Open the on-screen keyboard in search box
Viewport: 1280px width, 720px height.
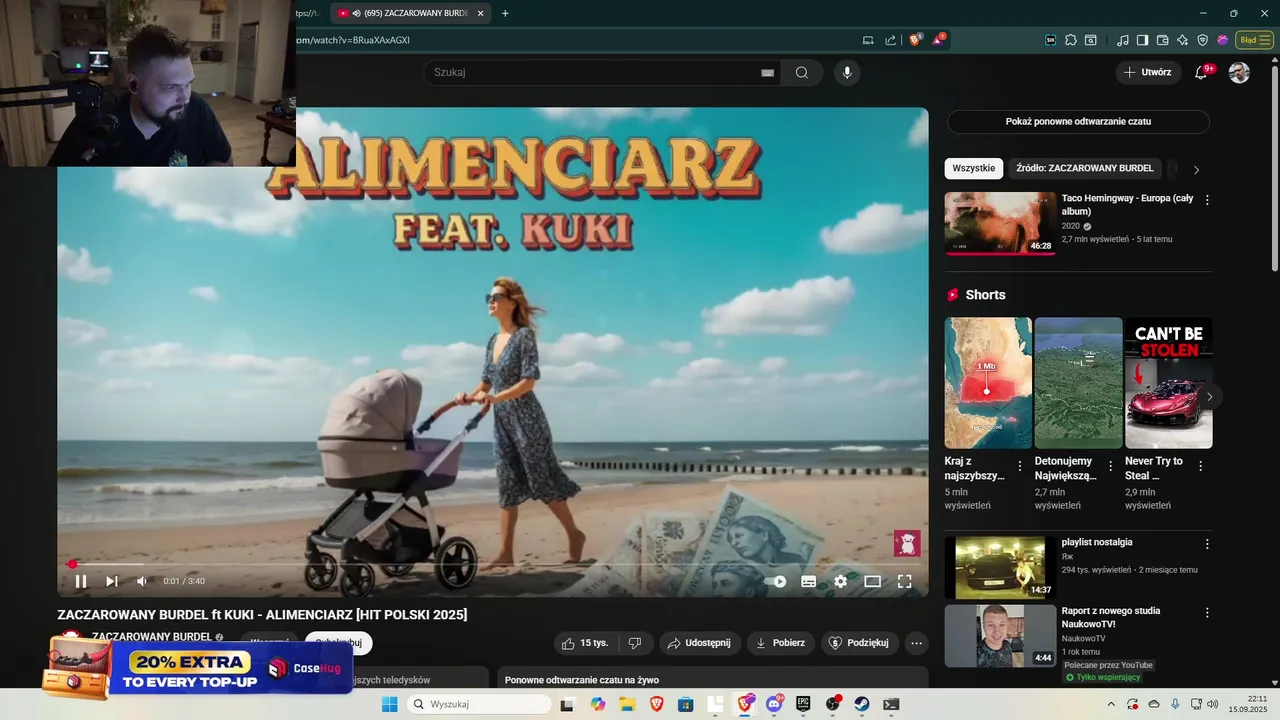tap(768, 73)
